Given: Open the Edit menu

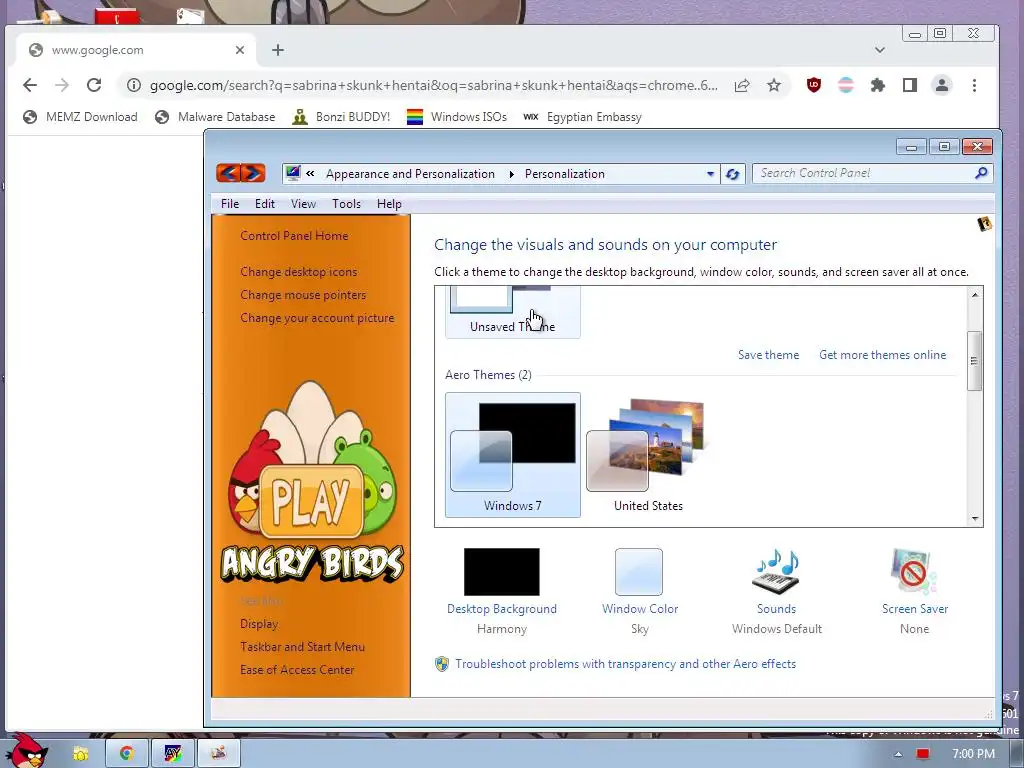Looking at the screenshot, I should 264,204.
